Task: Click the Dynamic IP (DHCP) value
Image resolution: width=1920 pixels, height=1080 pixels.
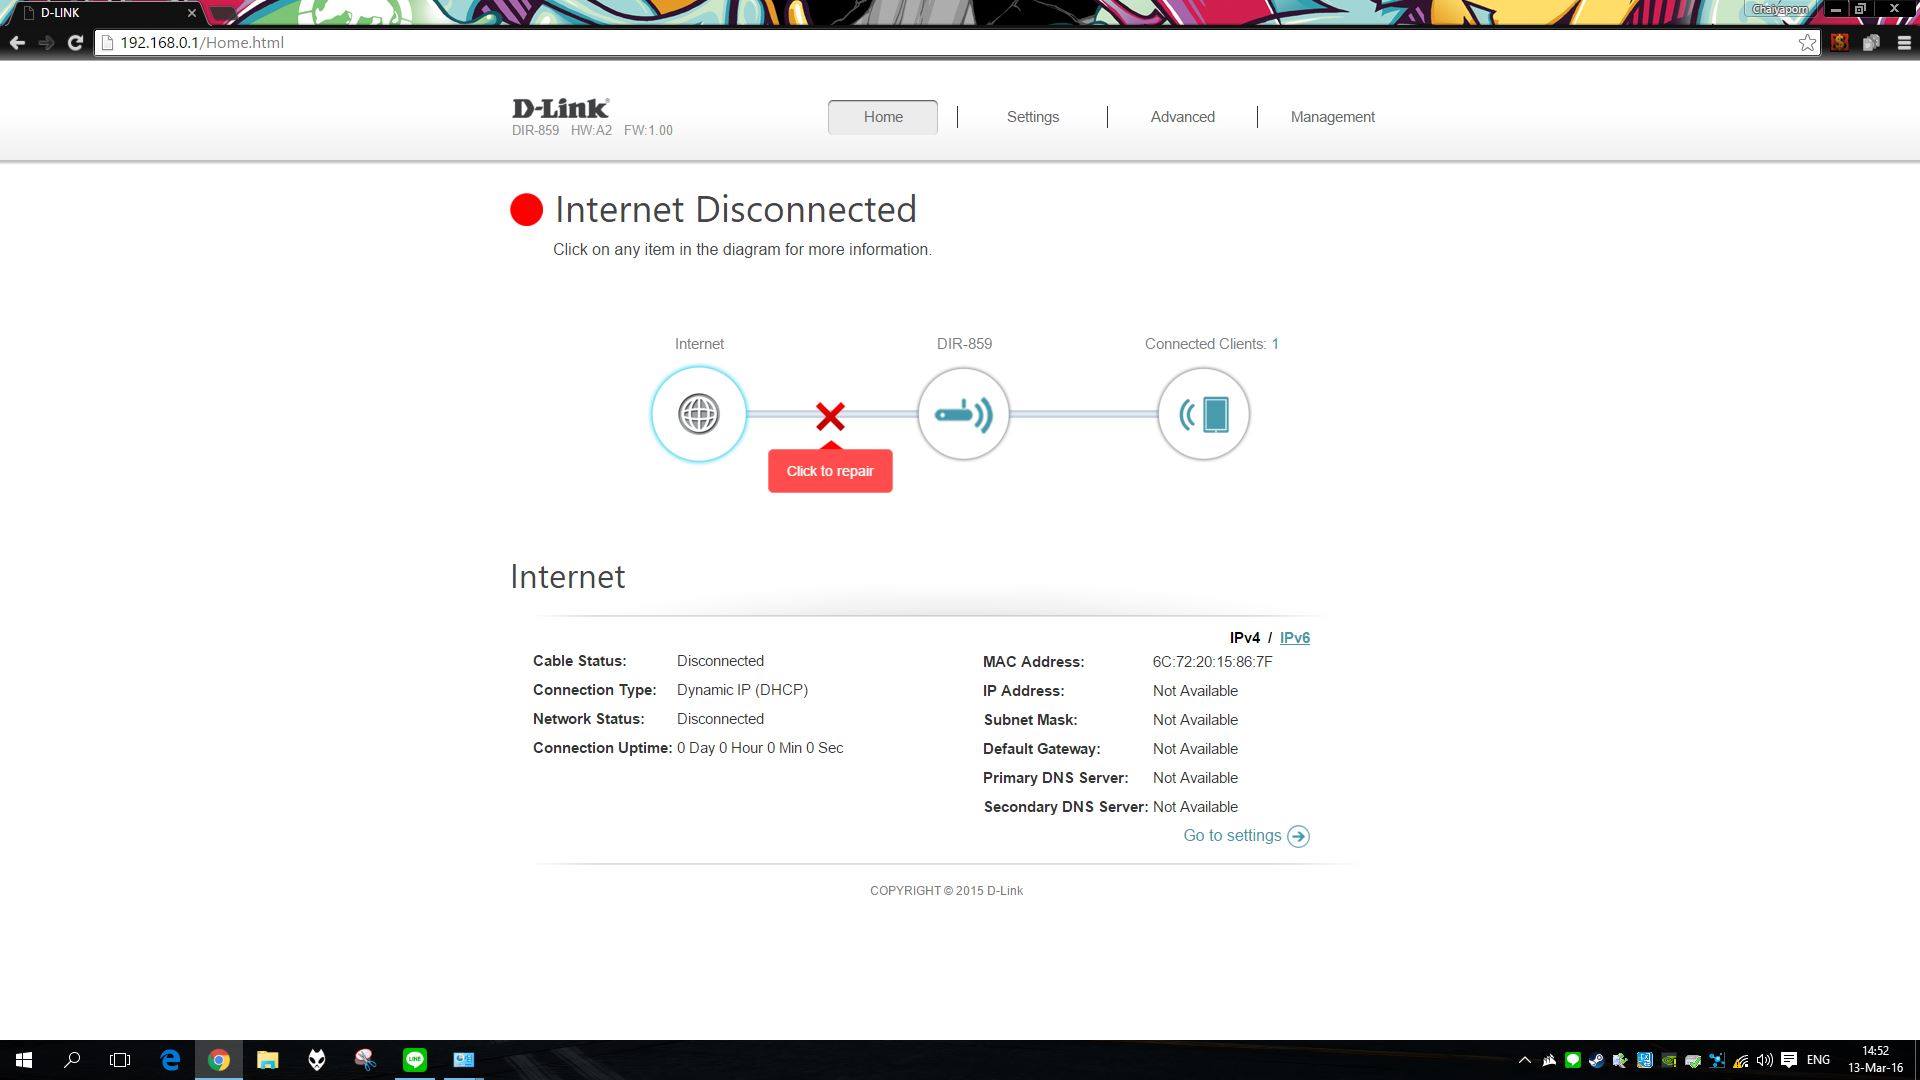Action: (x=742, y=690)
